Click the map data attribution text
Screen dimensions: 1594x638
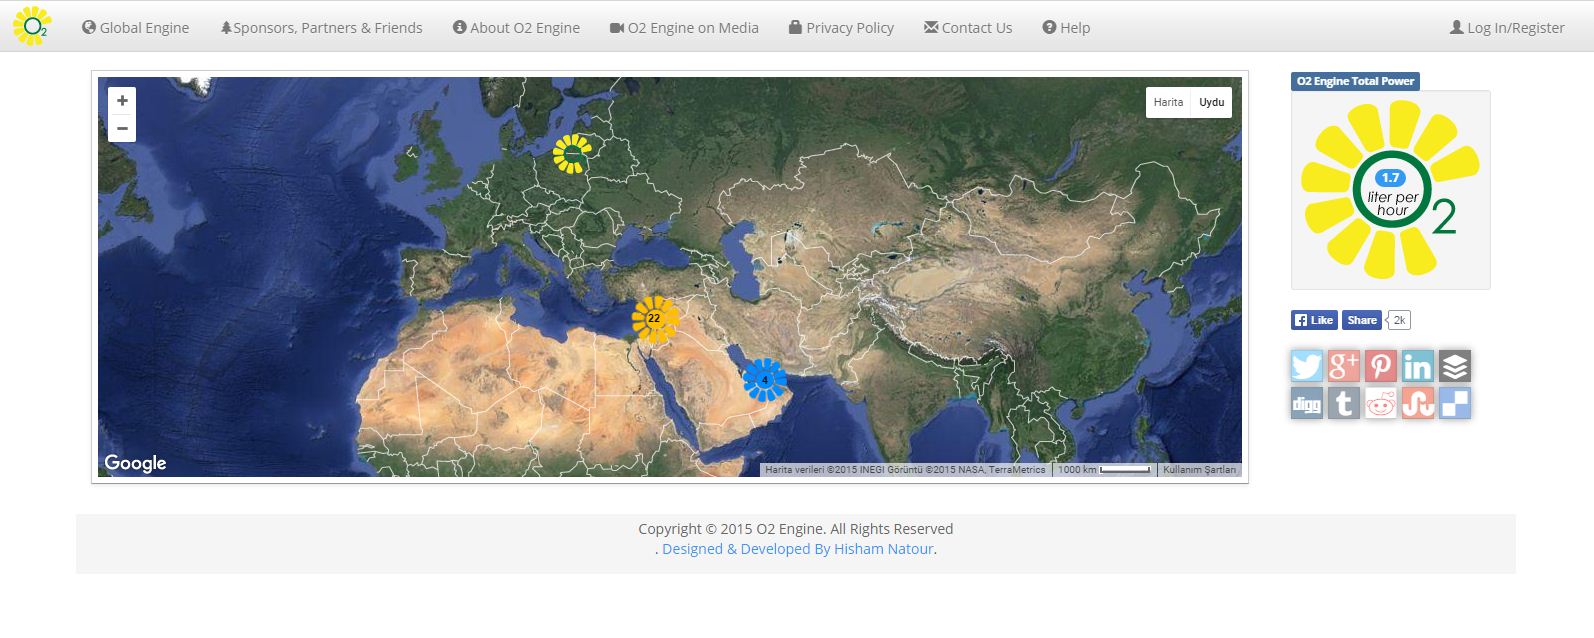(x=905, y=470)
